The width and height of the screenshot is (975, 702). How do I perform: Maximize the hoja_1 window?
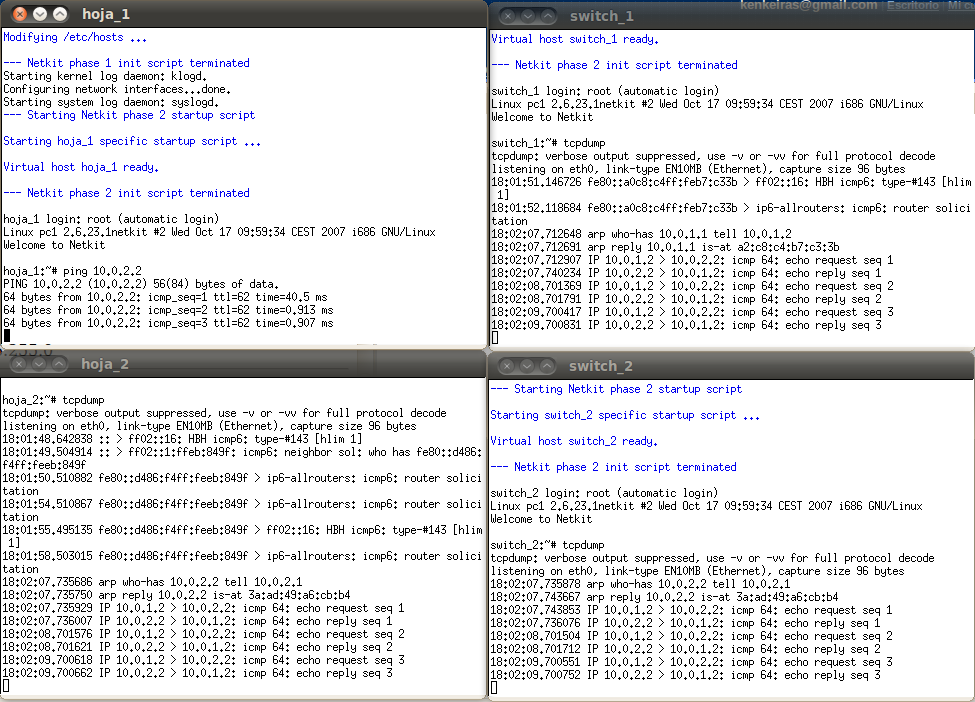click(x=60, y=14)
